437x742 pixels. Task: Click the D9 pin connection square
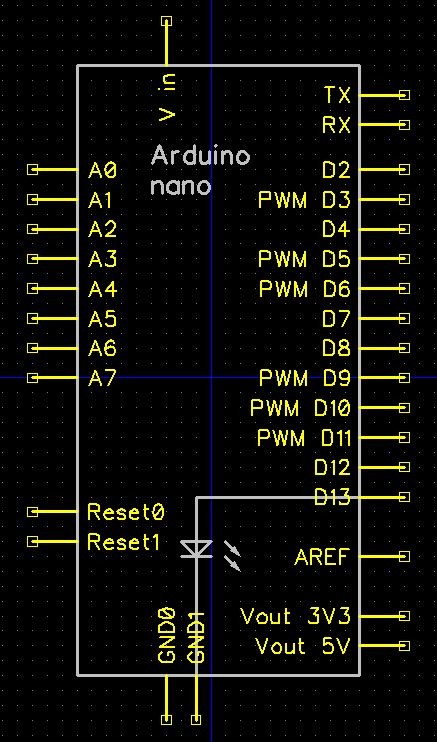(x=404, y=378)
